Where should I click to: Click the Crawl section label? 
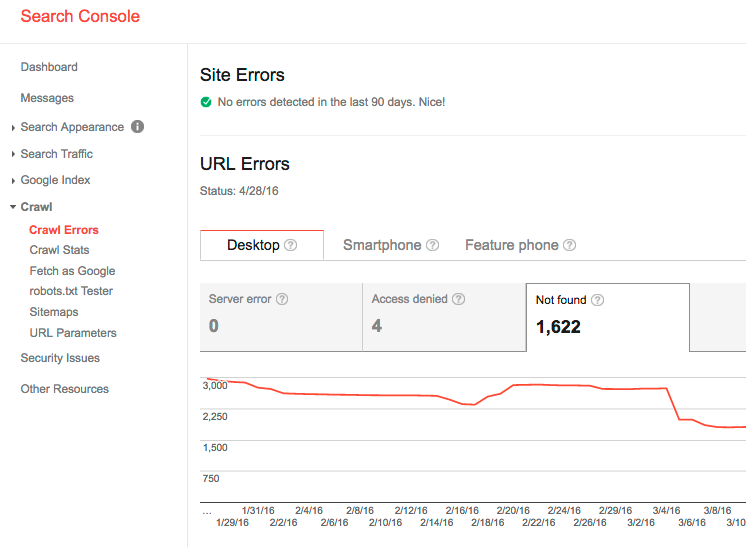point(36,207)
